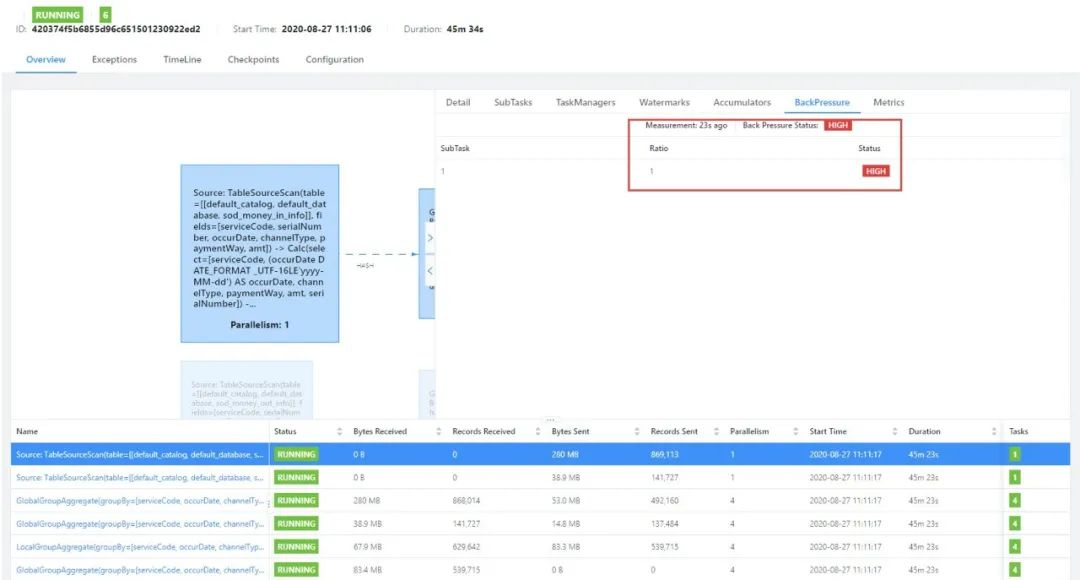Click the Name column header
This screenshot has height=580, width=1080.
click(x=27, y=431)
